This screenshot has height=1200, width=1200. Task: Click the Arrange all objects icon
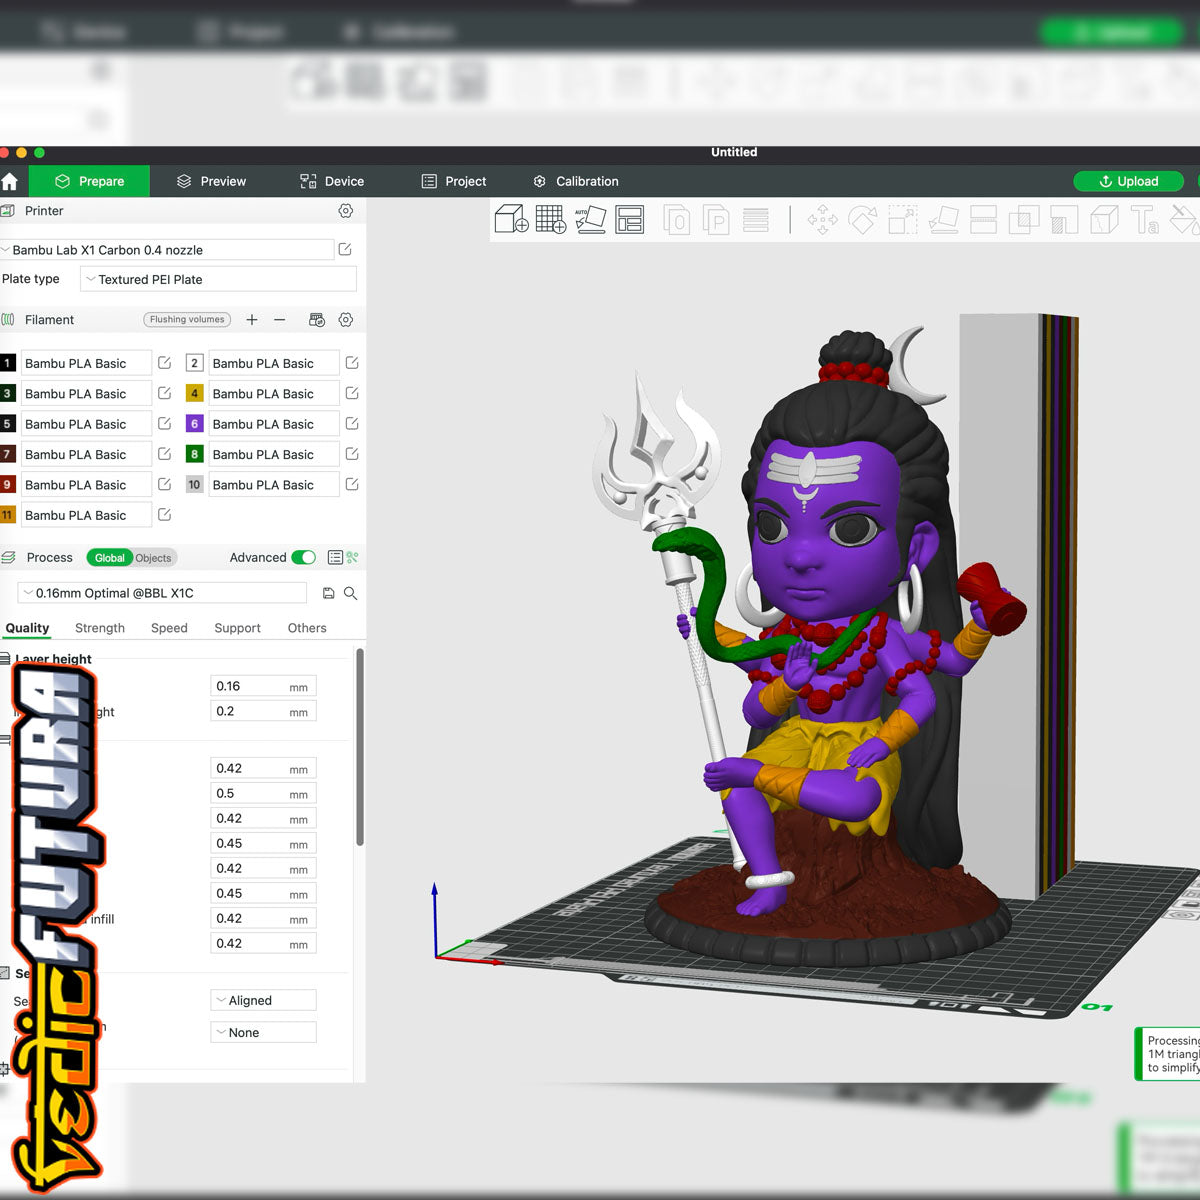click(630, 219)
